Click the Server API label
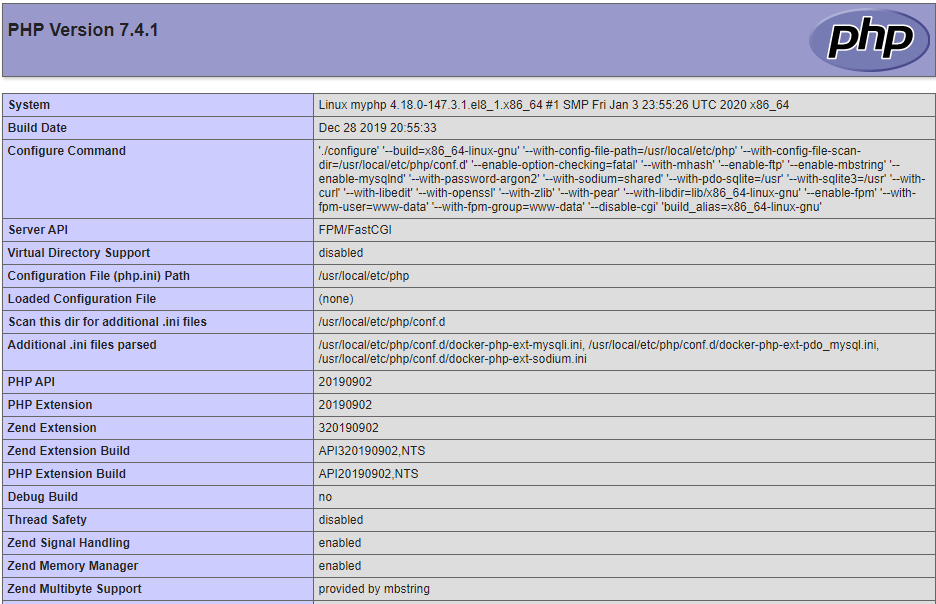 [38, 230]
